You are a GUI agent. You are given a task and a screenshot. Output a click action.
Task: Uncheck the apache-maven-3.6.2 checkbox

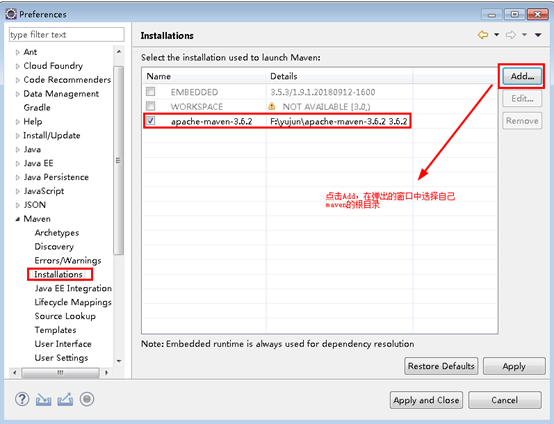coord(151,121)
